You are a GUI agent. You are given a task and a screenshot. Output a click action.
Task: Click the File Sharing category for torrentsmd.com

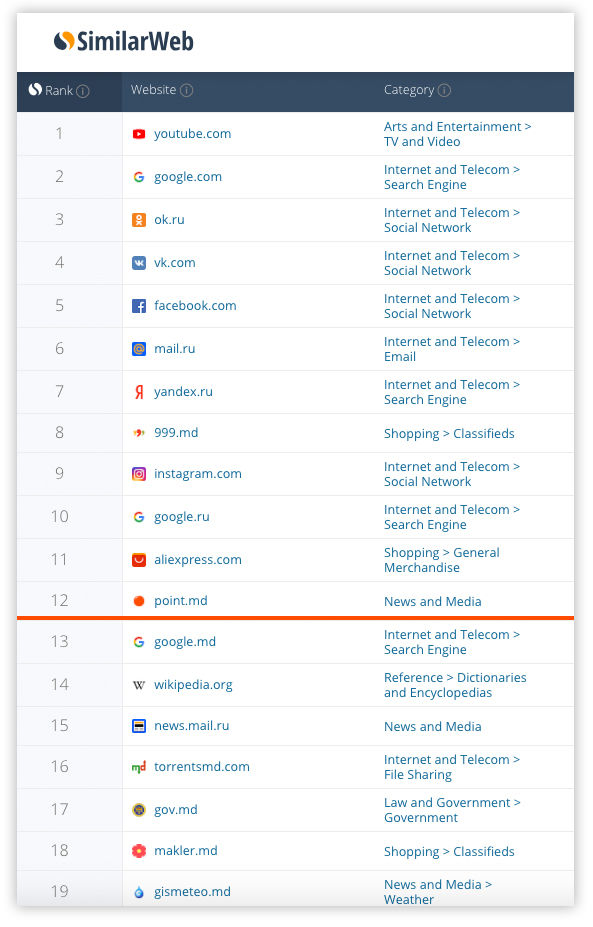pyautogui.click(x=419, y=776)
